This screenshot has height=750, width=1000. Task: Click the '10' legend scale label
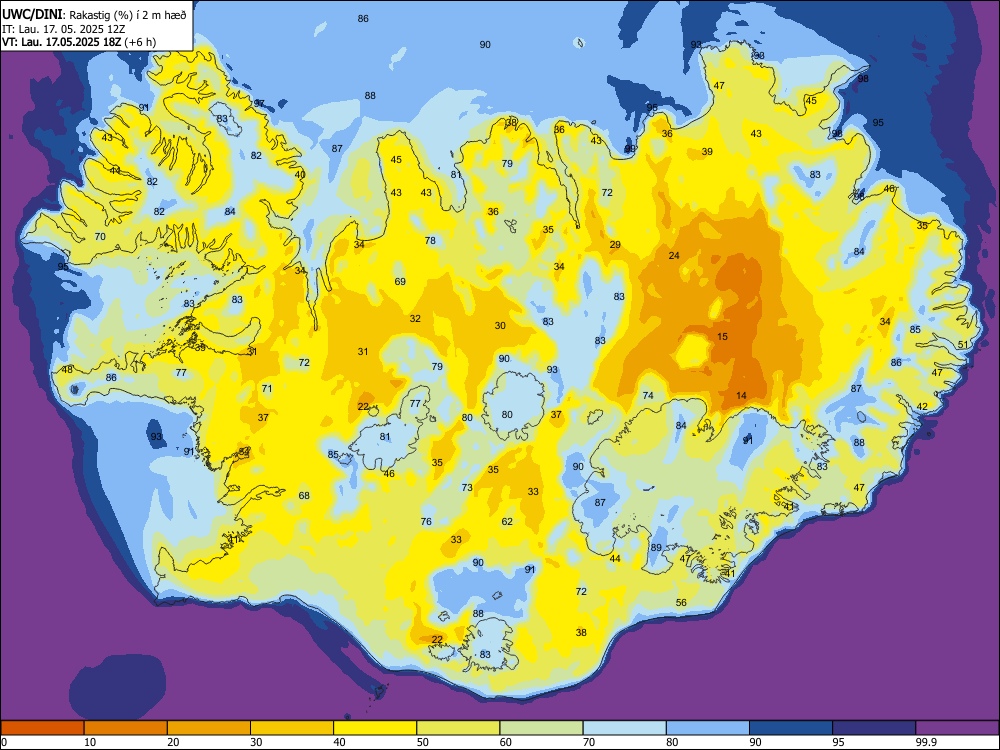tap(90, 742)
